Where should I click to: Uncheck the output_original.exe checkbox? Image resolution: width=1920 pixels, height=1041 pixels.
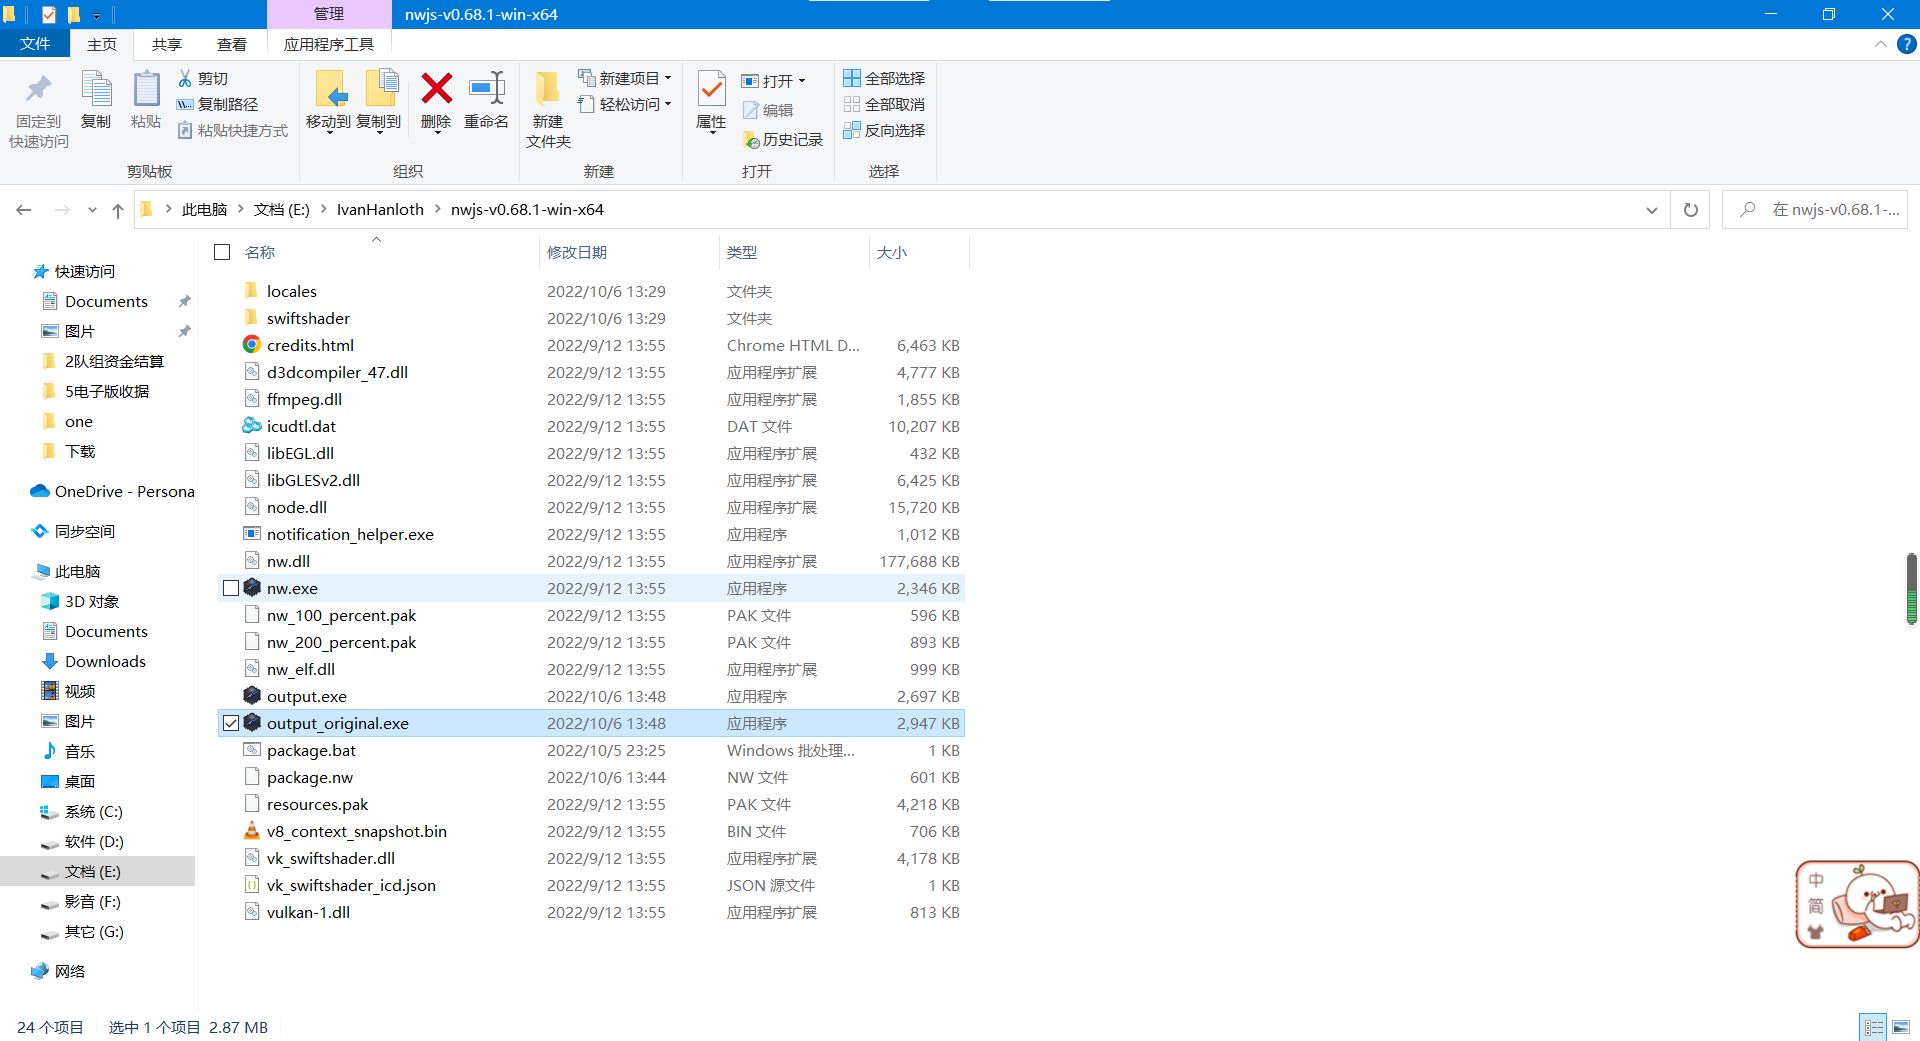click(231, 723)
